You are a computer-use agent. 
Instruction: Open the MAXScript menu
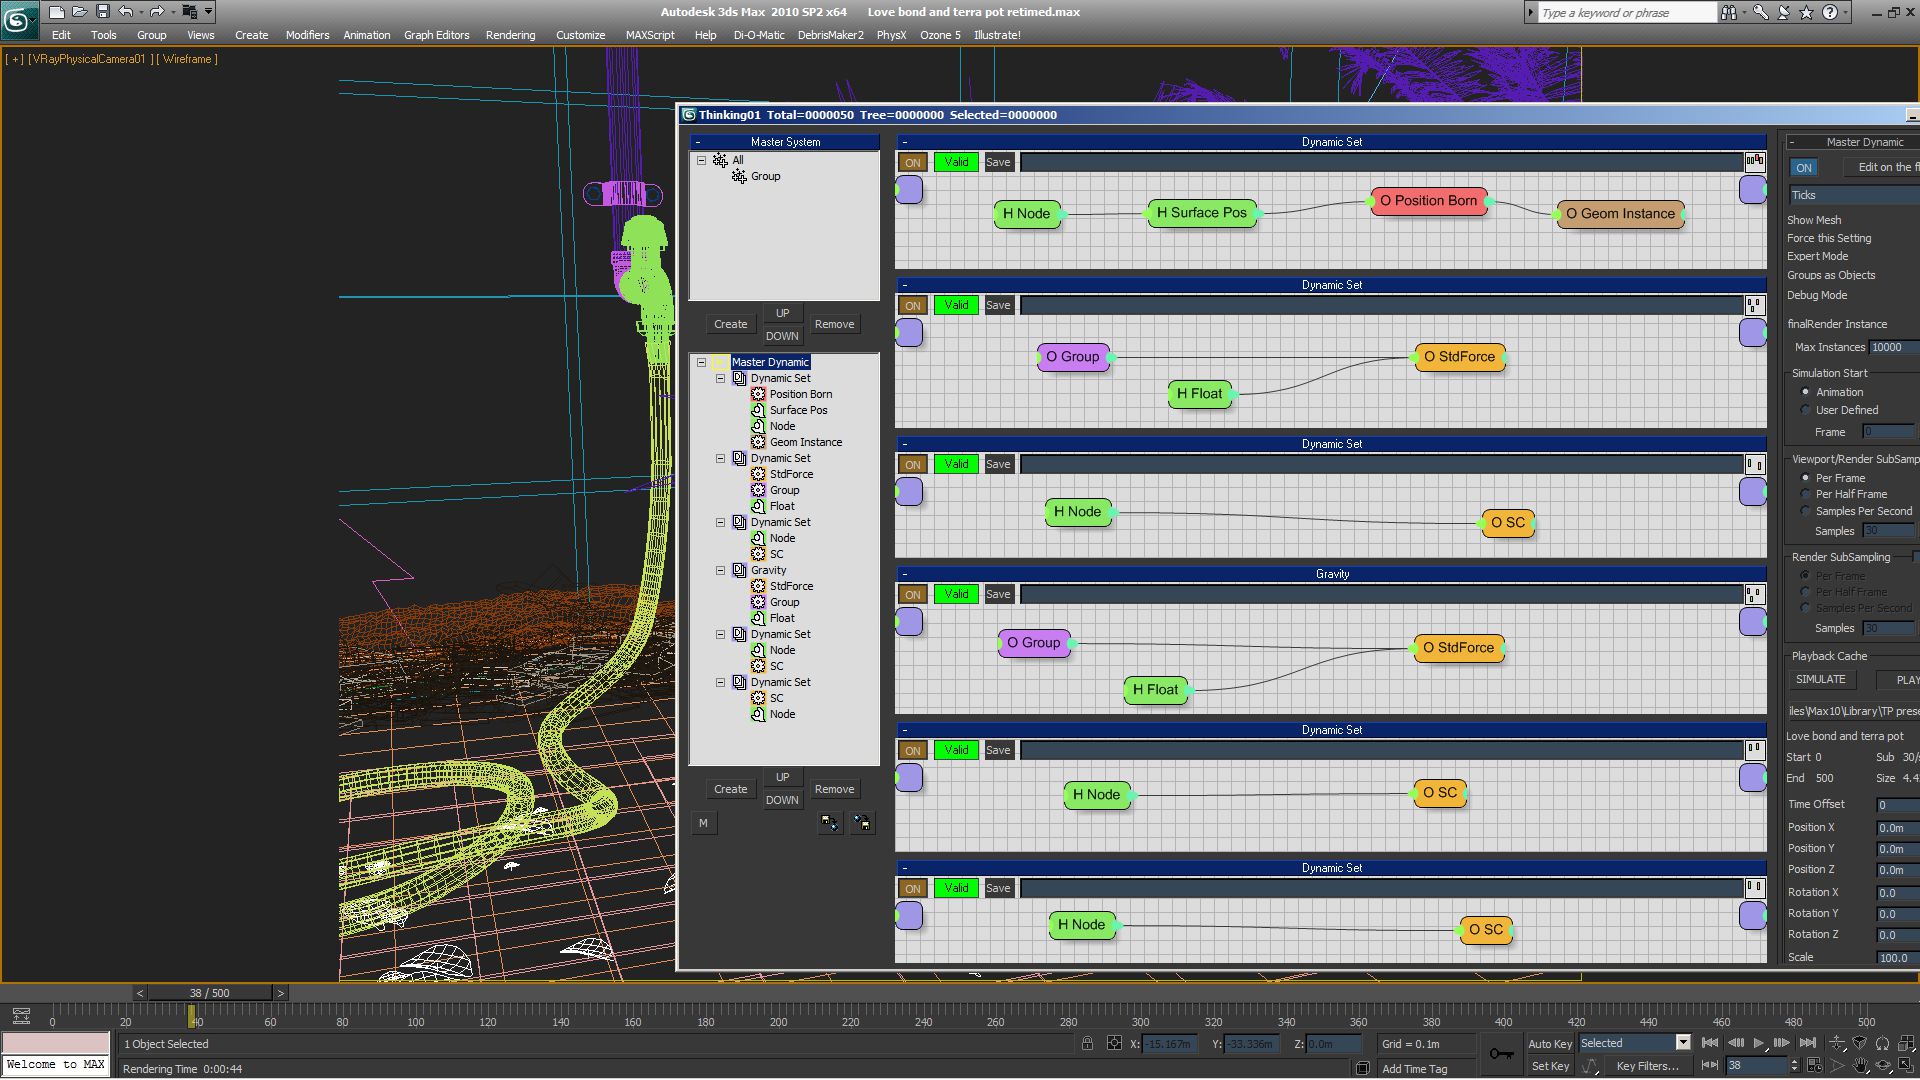649,35
